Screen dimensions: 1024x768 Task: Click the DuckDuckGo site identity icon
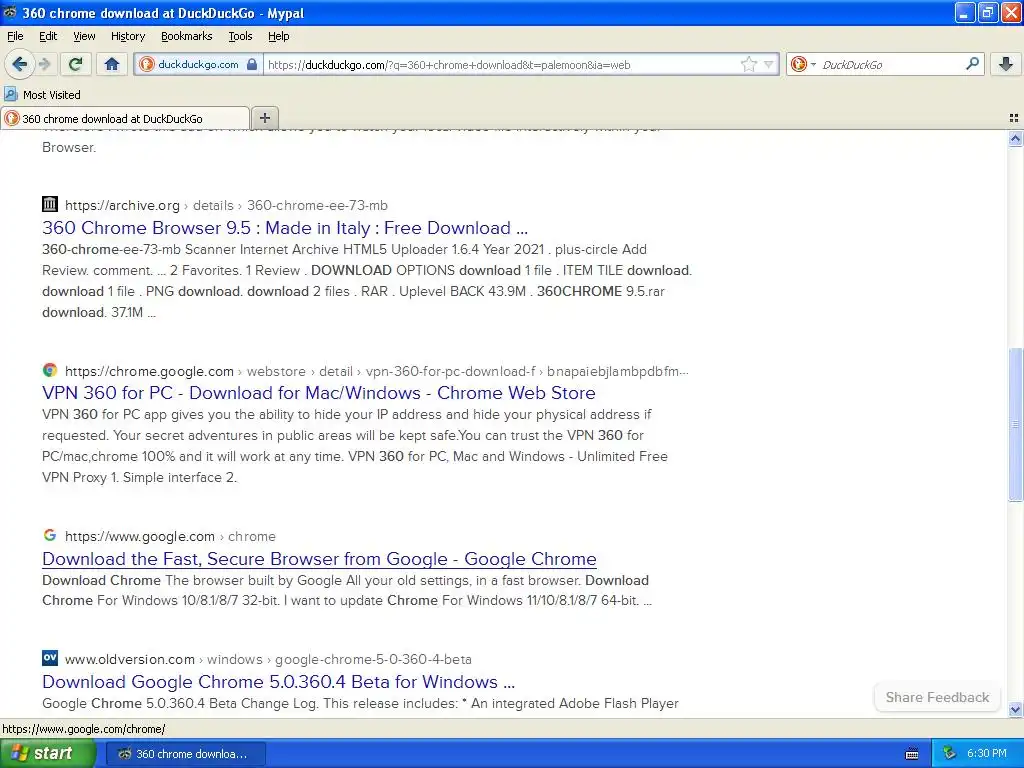coord(147,64)
